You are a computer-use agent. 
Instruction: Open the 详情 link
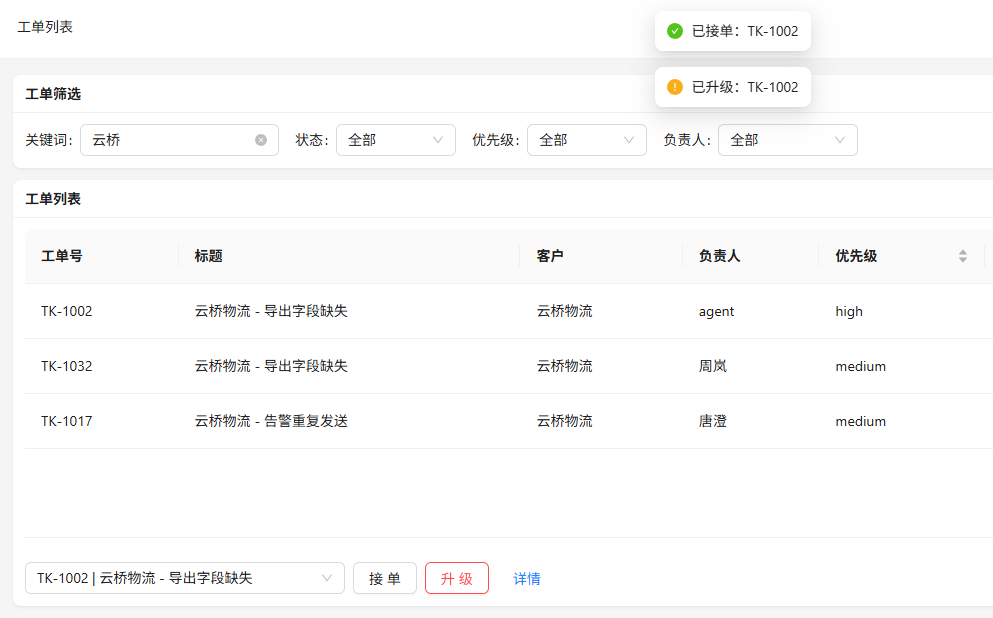coord(527,579)
